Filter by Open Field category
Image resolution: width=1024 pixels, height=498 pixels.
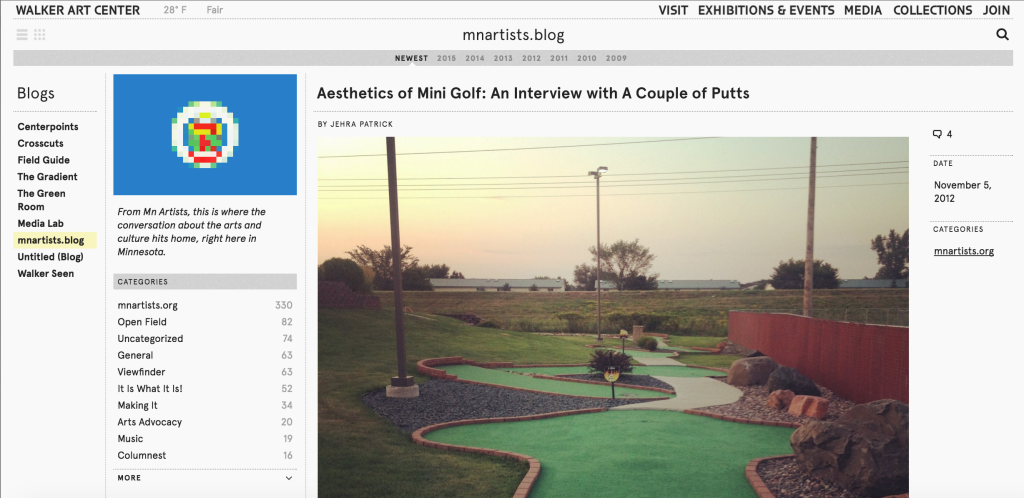(x=142, y=322)
